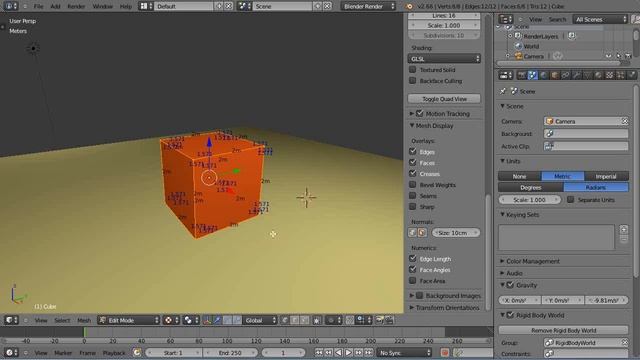Toggle the auto keyframe record button
Image resolution: width=640 pixels, height=360 pixels.
445,353
